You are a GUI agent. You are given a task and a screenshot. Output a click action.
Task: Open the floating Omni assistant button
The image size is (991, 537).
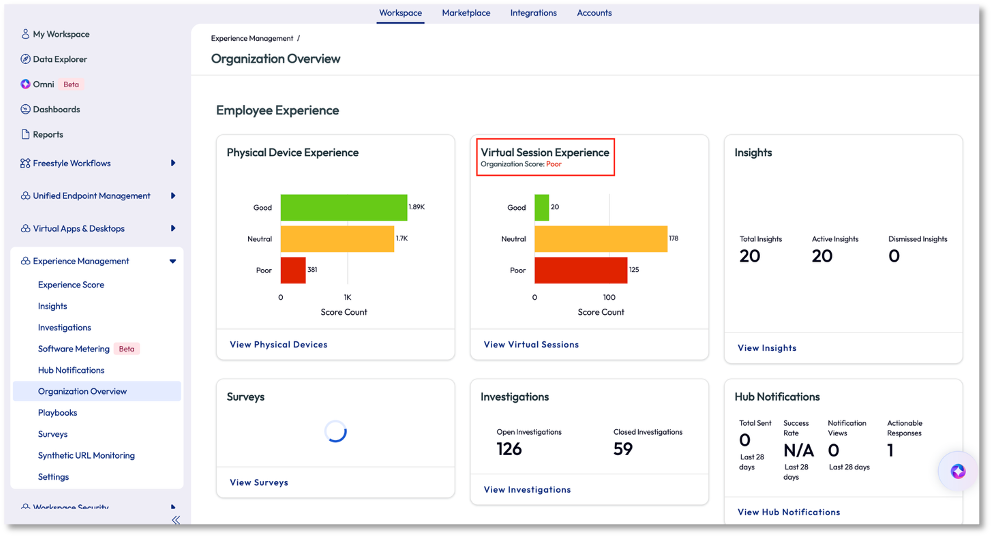pyautogui.click(x=957, y=471)
